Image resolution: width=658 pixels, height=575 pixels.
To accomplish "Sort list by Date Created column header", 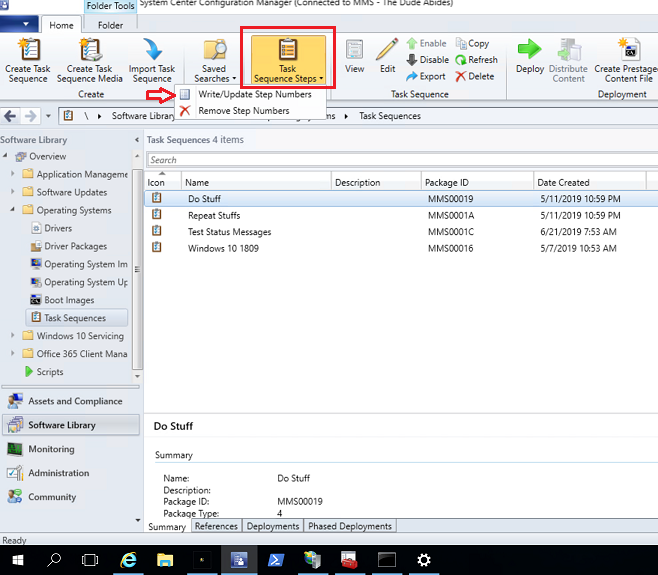I will click(590, 183).
